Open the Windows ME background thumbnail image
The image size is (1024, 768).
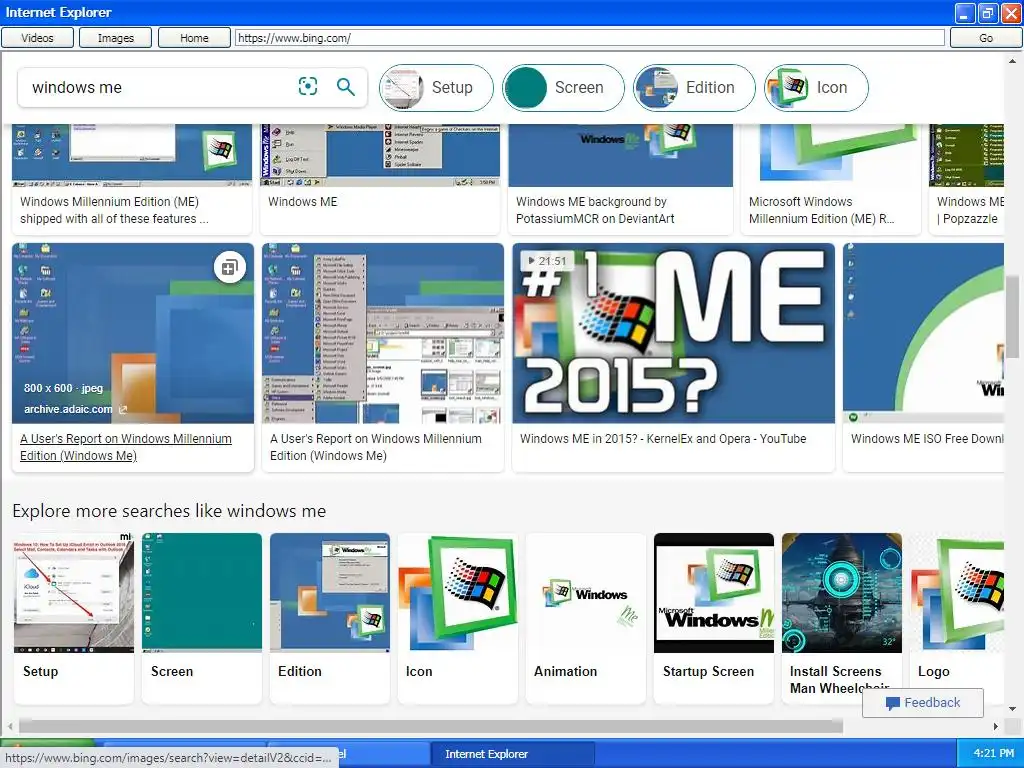tap(620, 155)
